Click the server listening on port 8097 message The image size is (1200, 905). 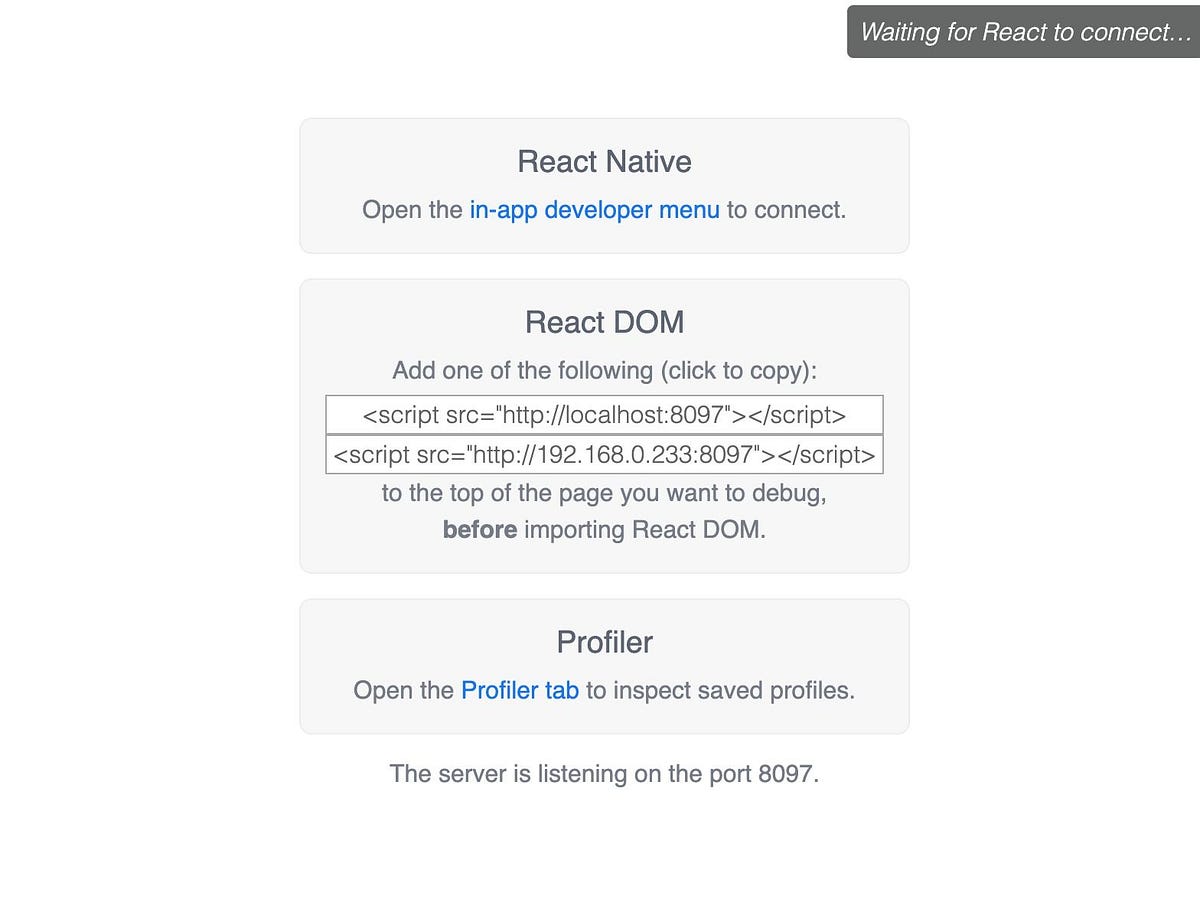click(604, 773)
